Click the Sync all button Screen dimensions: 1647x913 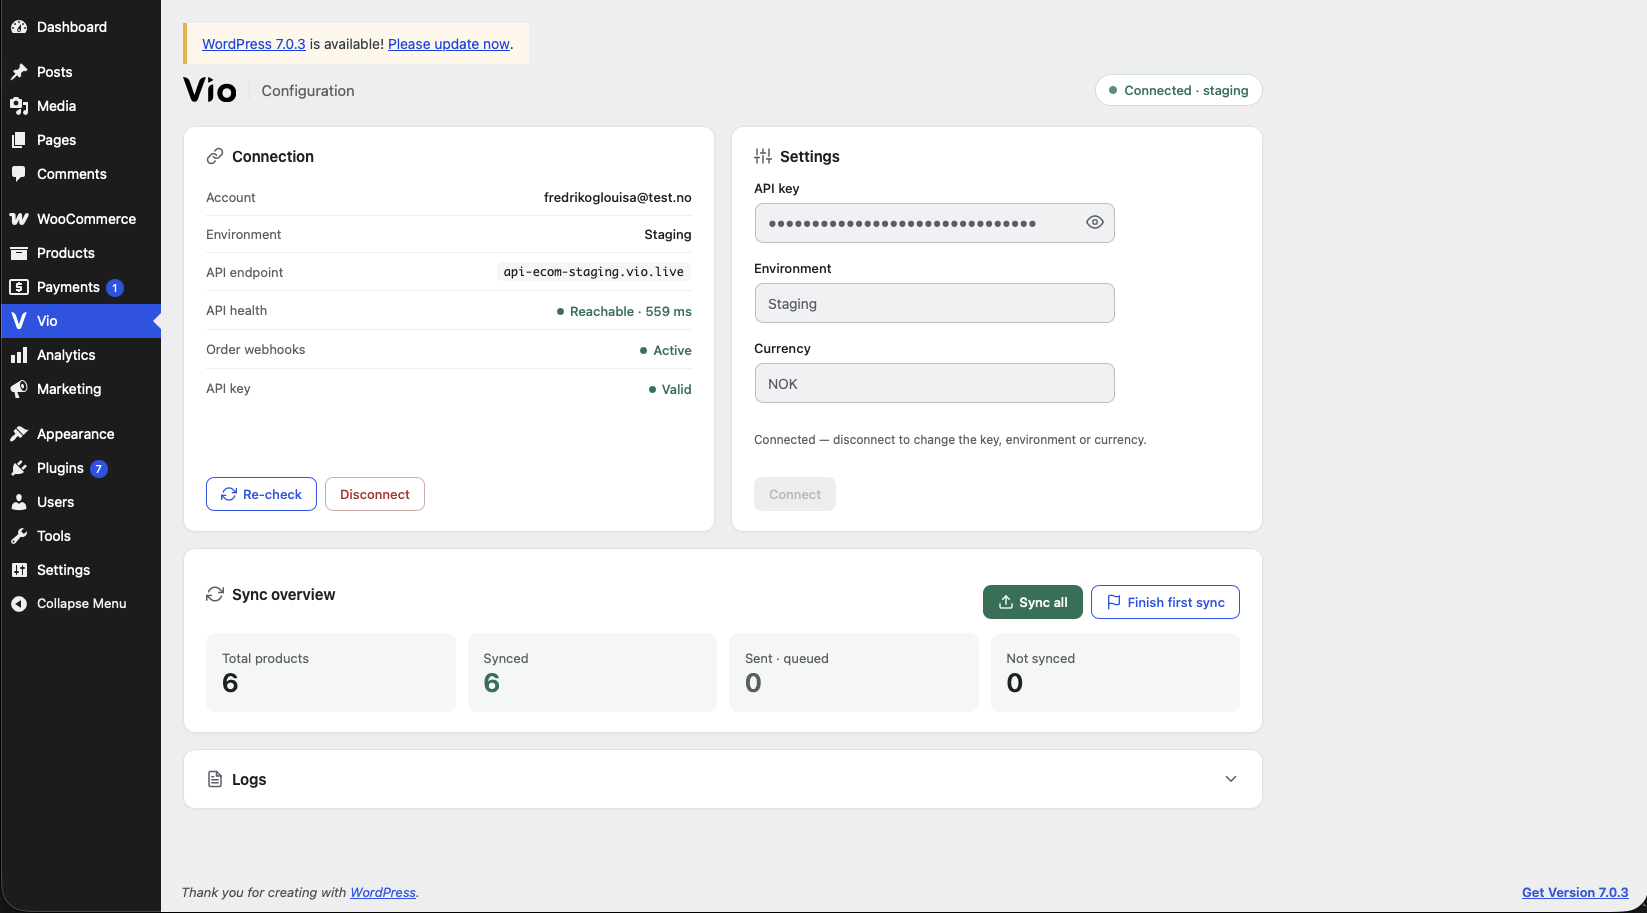coord(1033,602)
